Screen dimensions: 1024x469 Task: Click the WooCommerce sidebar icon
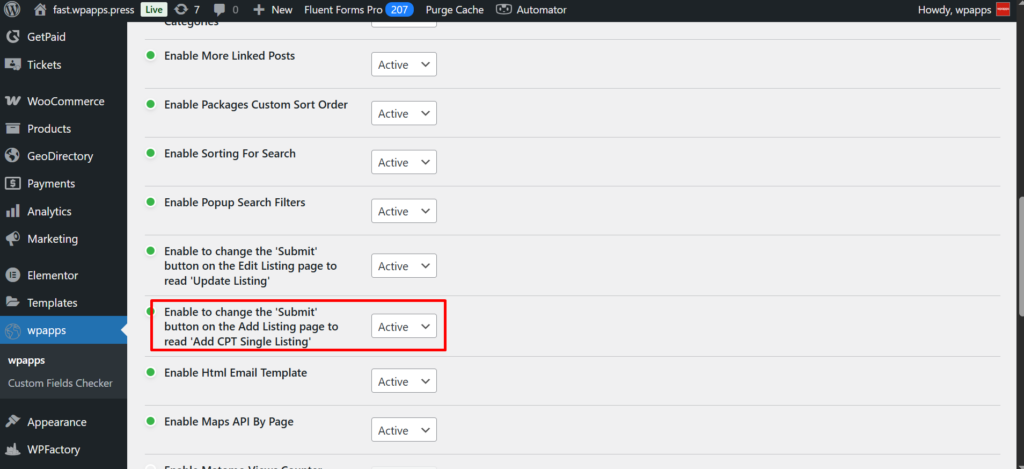(x=13, y=101)
